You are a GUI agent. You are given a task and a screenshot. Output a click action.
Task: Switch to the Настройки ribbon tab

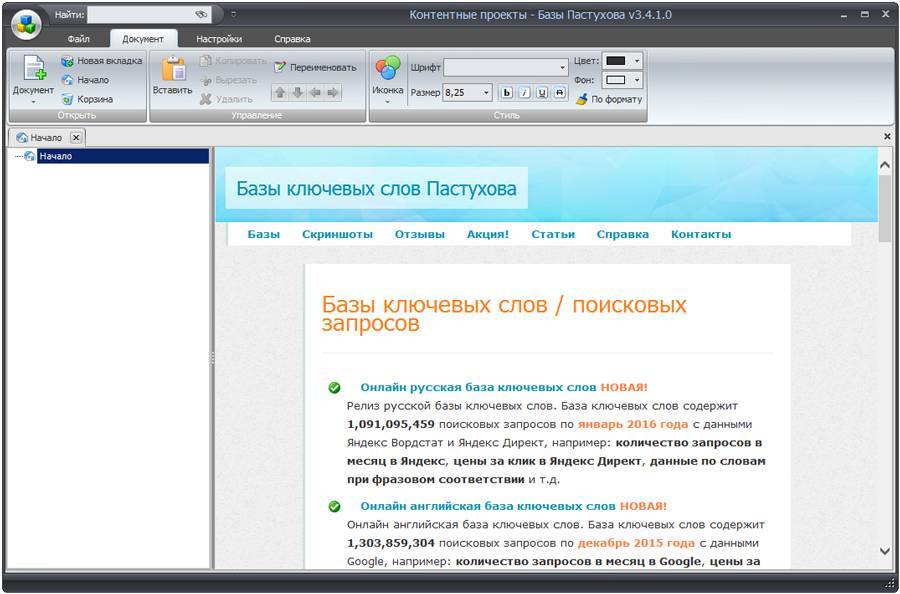219,39
